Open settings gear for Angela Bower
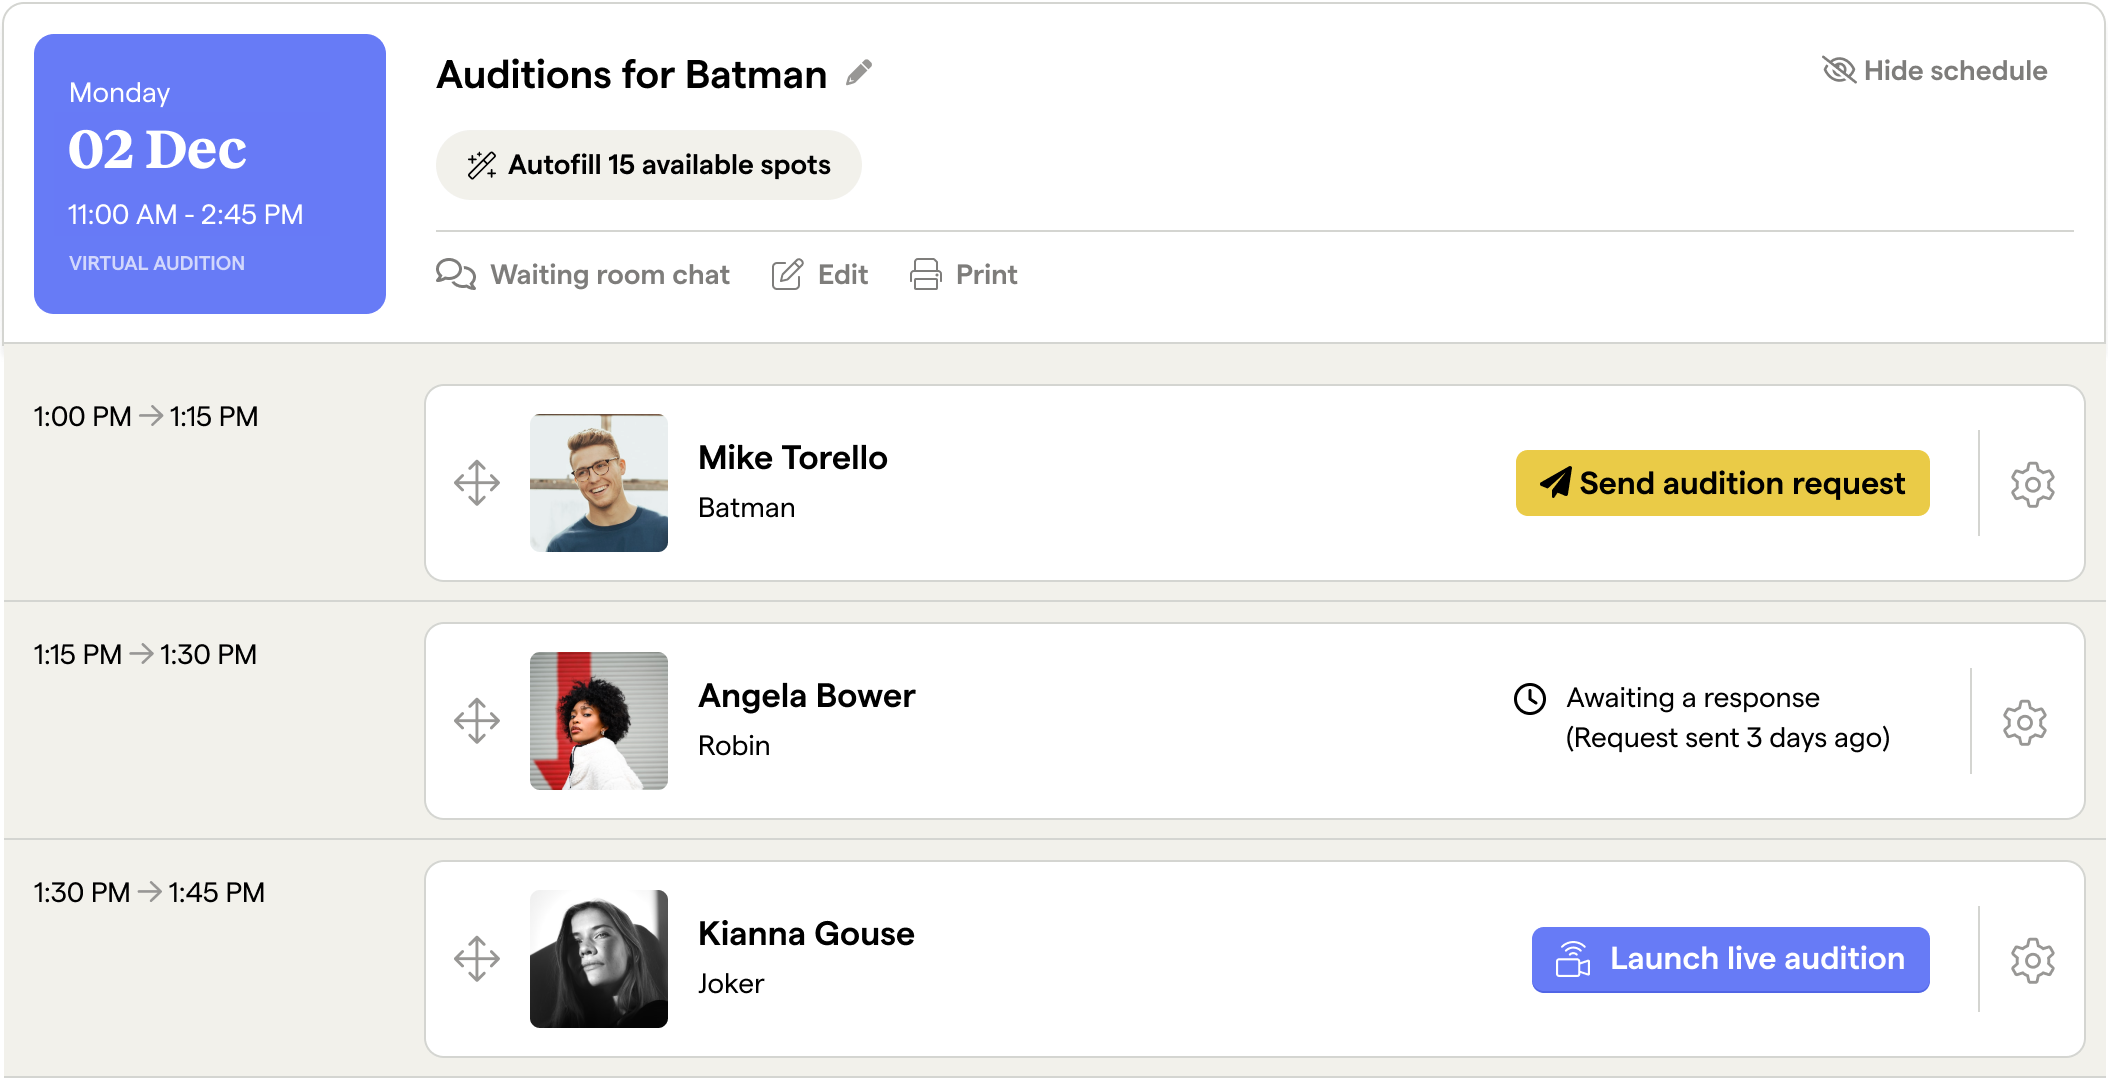This screenshot has height=1078, width=2108. click(2024, 723)
